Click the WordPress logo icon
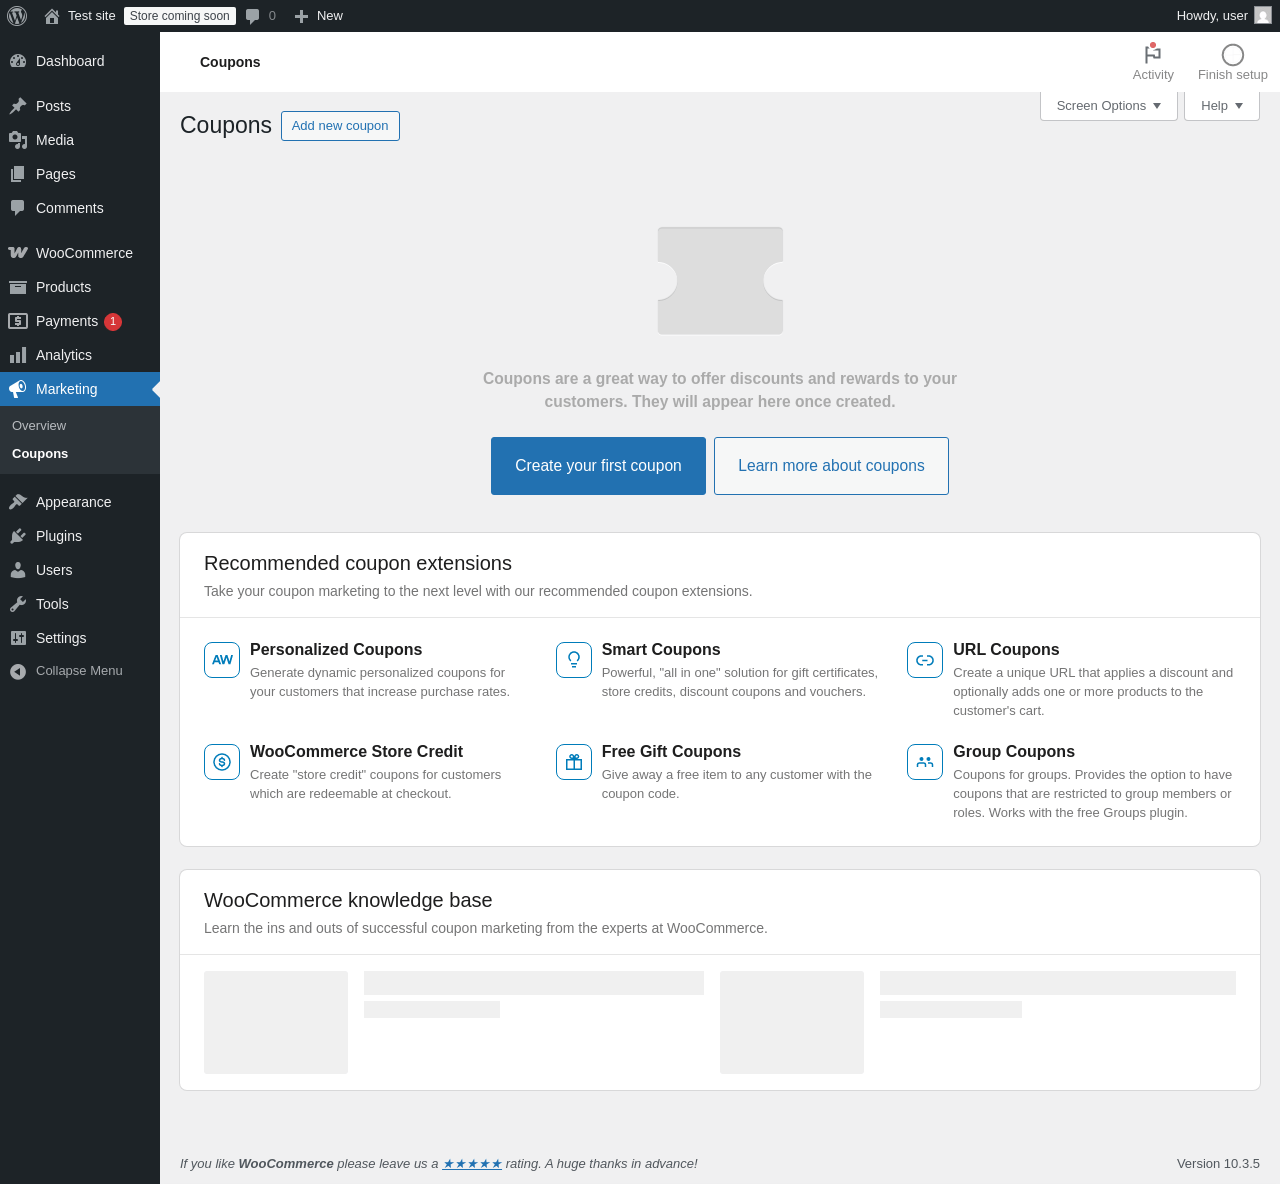Image resolution: width=1280 pixels, height=1184 pixels. [17, 16]
